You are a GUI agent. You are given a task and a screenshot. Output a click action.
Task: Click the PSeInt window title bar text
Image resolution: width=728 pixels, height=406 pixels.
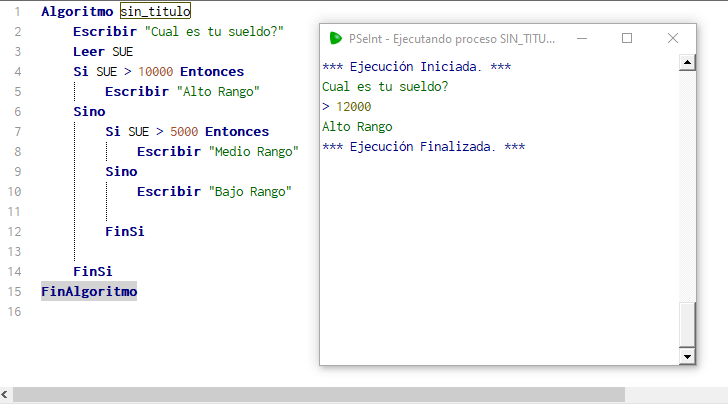click(x=452, y=39)
